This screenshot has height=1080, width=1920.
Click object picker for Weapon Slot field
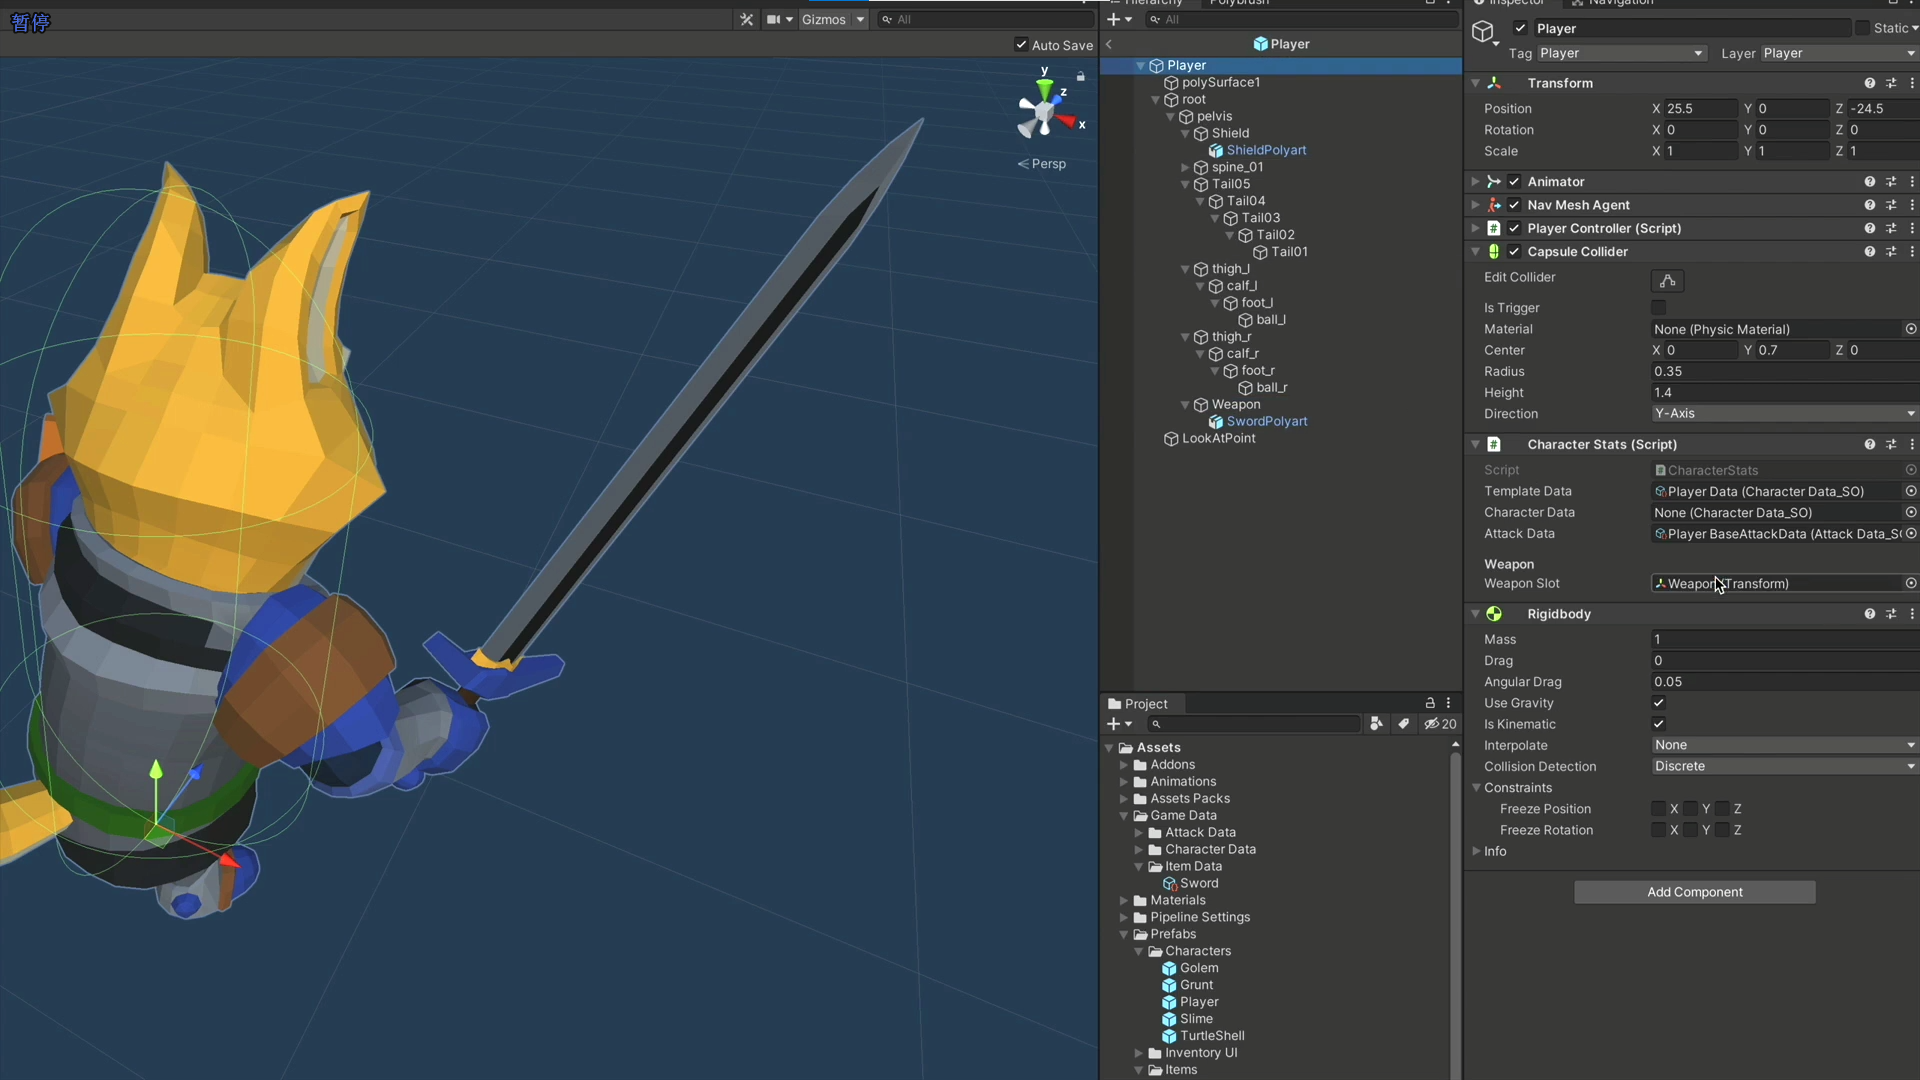1910,583
